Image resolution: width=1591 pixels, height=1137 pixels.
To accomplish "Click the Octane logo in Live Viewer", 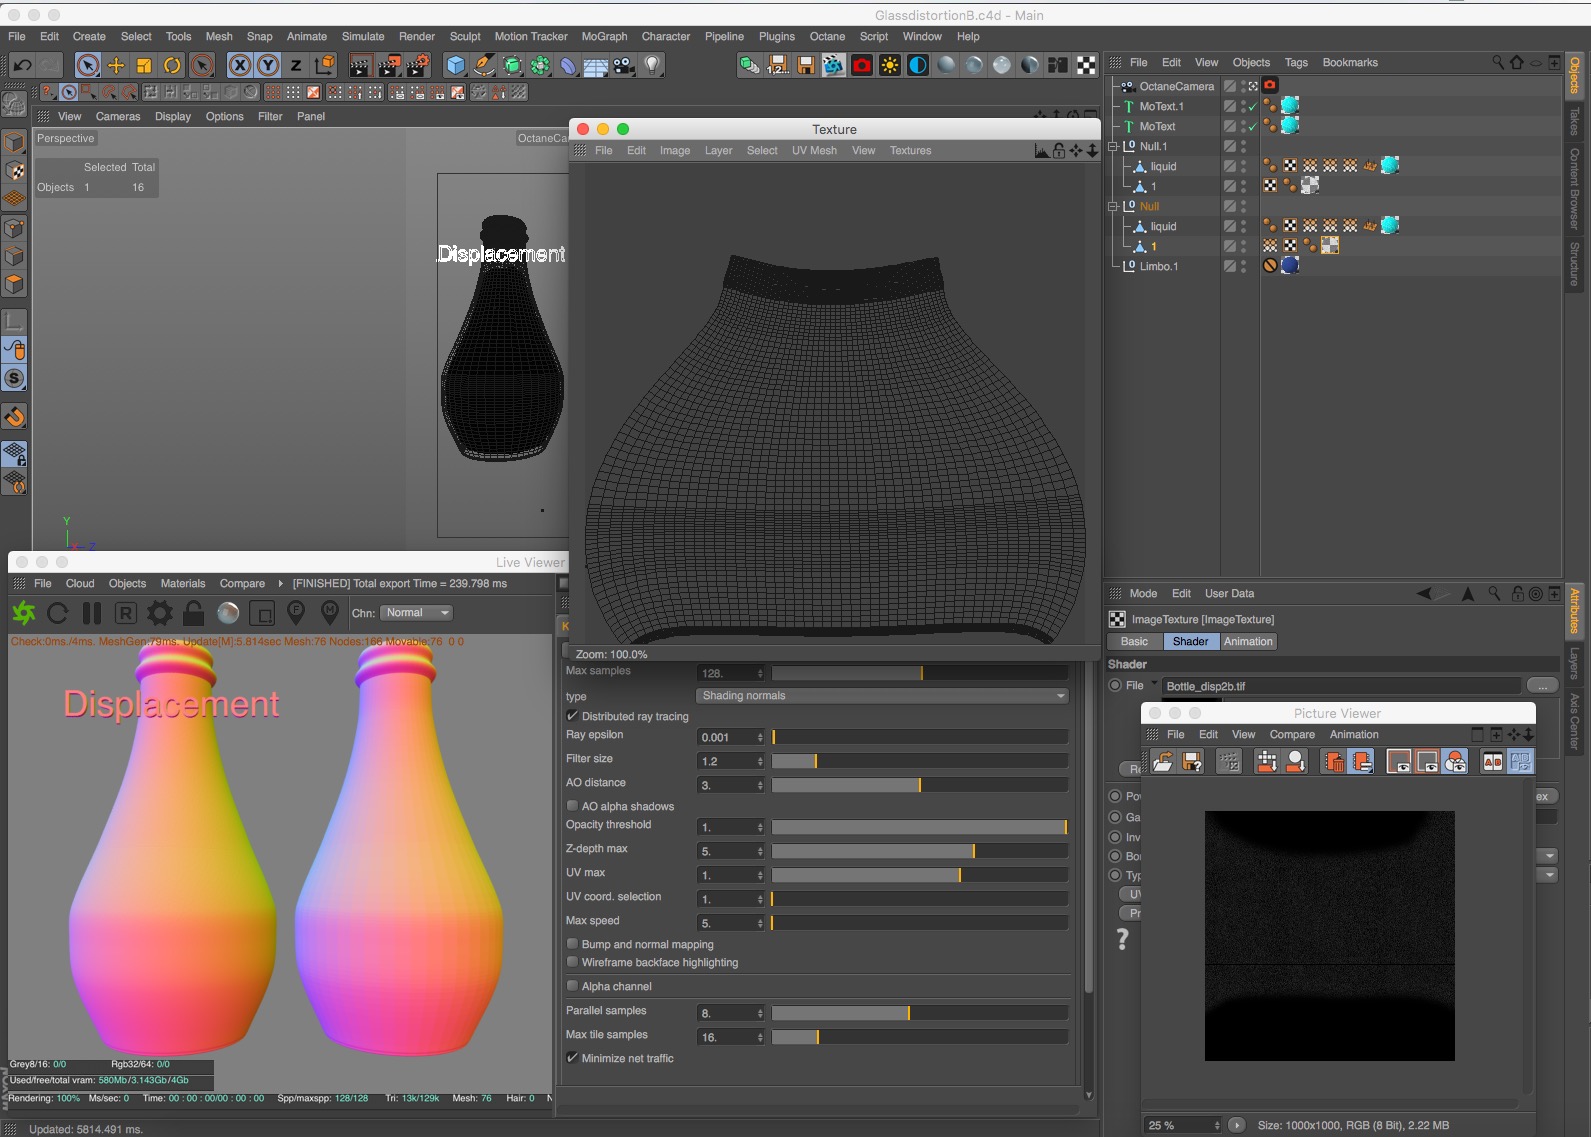I will pos(24,613).
